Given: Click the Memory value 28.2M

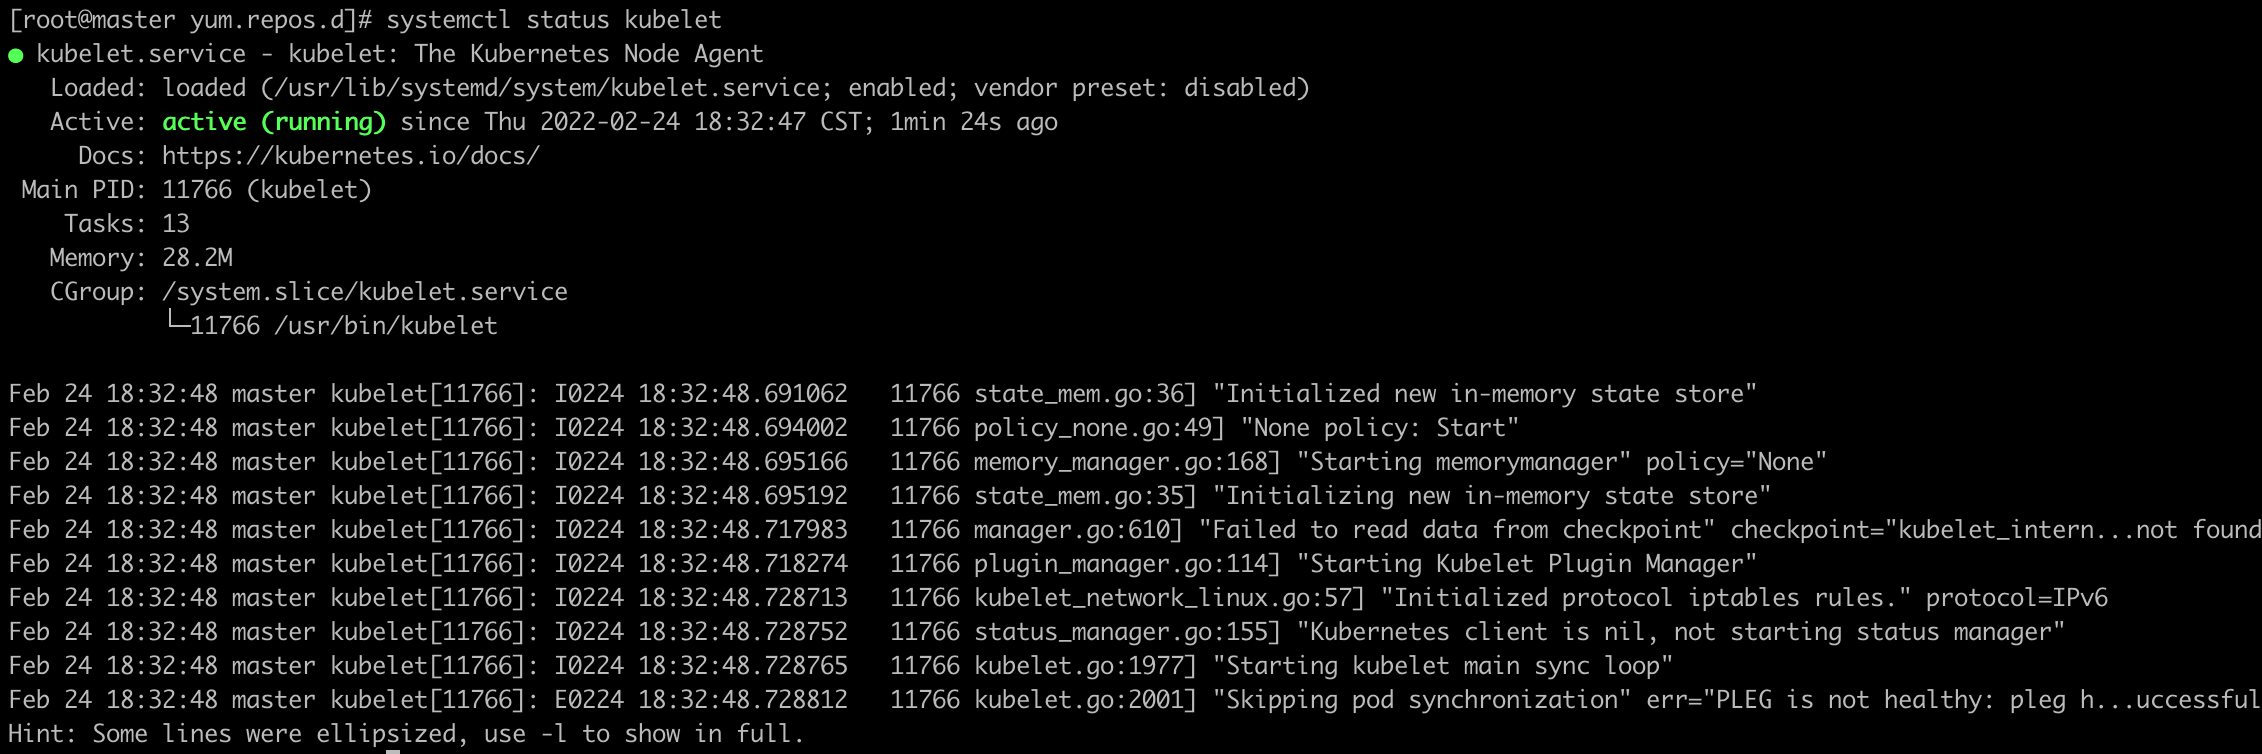Looking at the screenshot, I should (197, 258).
